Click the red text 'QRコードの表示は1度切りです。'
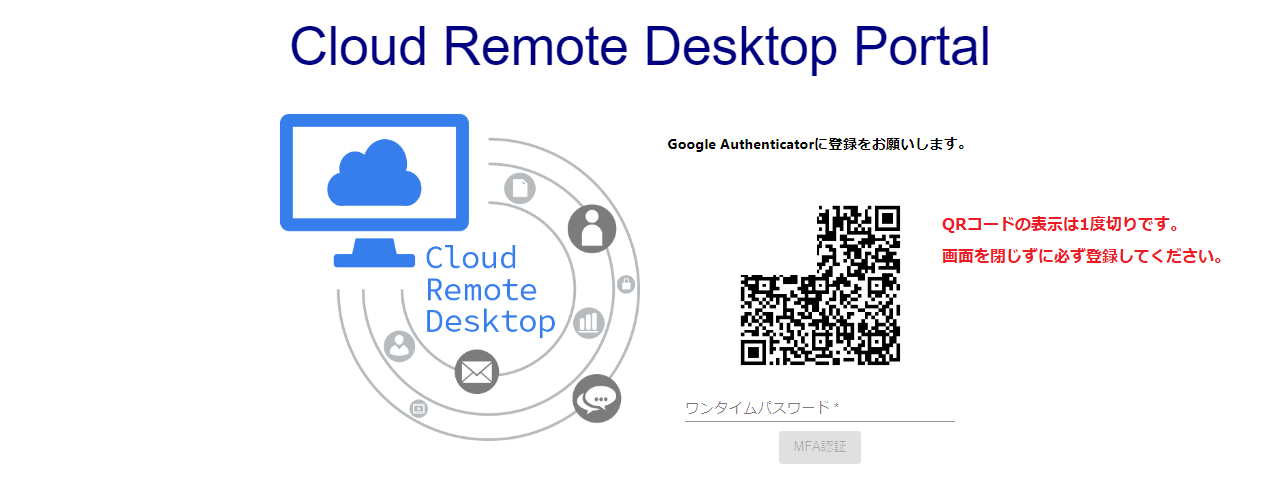Image resolution: width=1280 pixels, height=497 pixels. [x=1062, y=223]
